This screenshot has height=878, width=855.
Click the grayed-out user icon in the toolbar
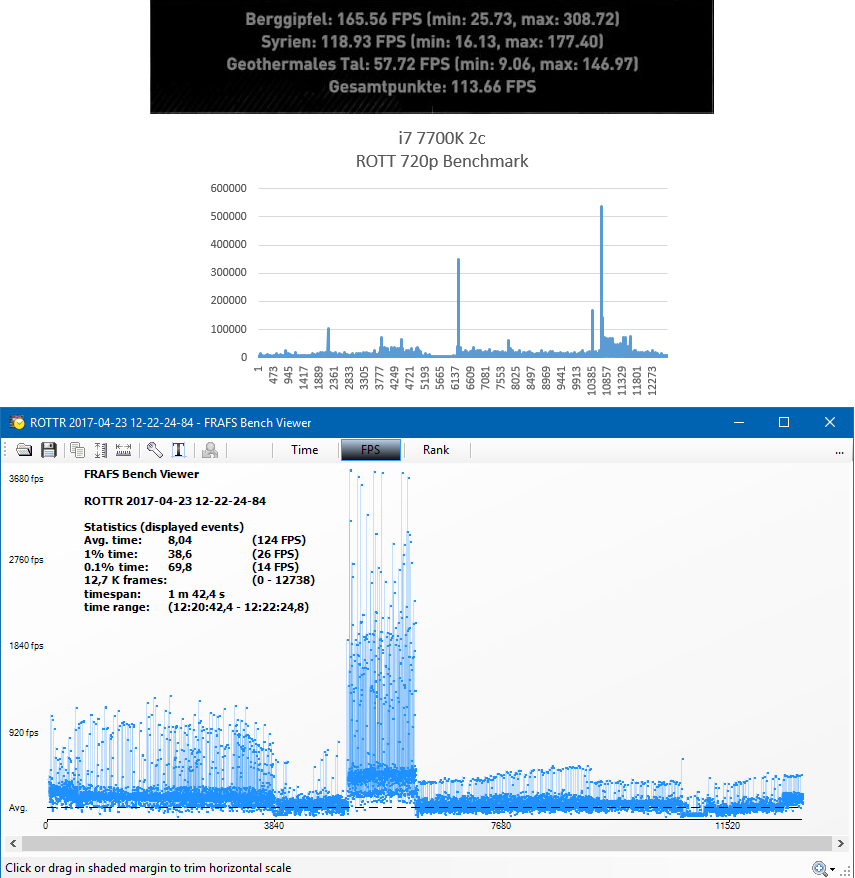[210, 450]
